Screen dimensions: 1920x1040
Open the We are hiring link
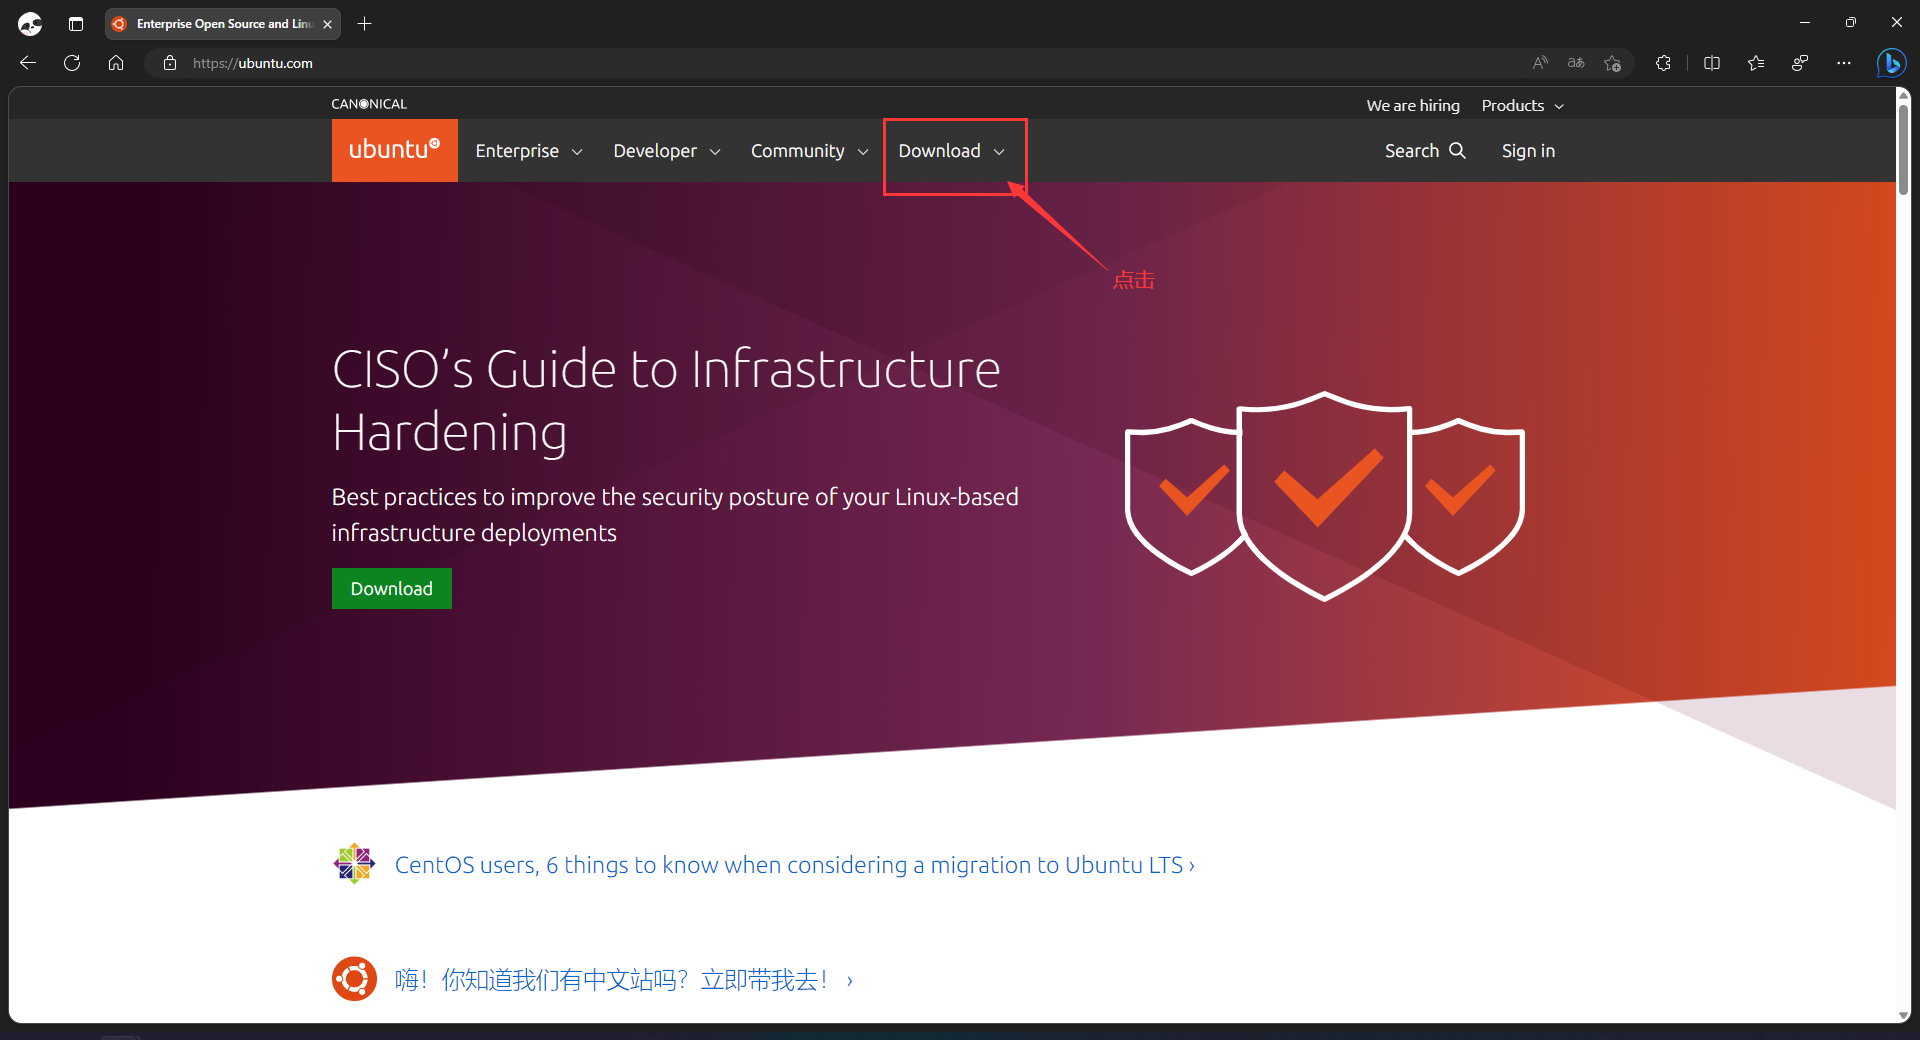point(1413,106)
